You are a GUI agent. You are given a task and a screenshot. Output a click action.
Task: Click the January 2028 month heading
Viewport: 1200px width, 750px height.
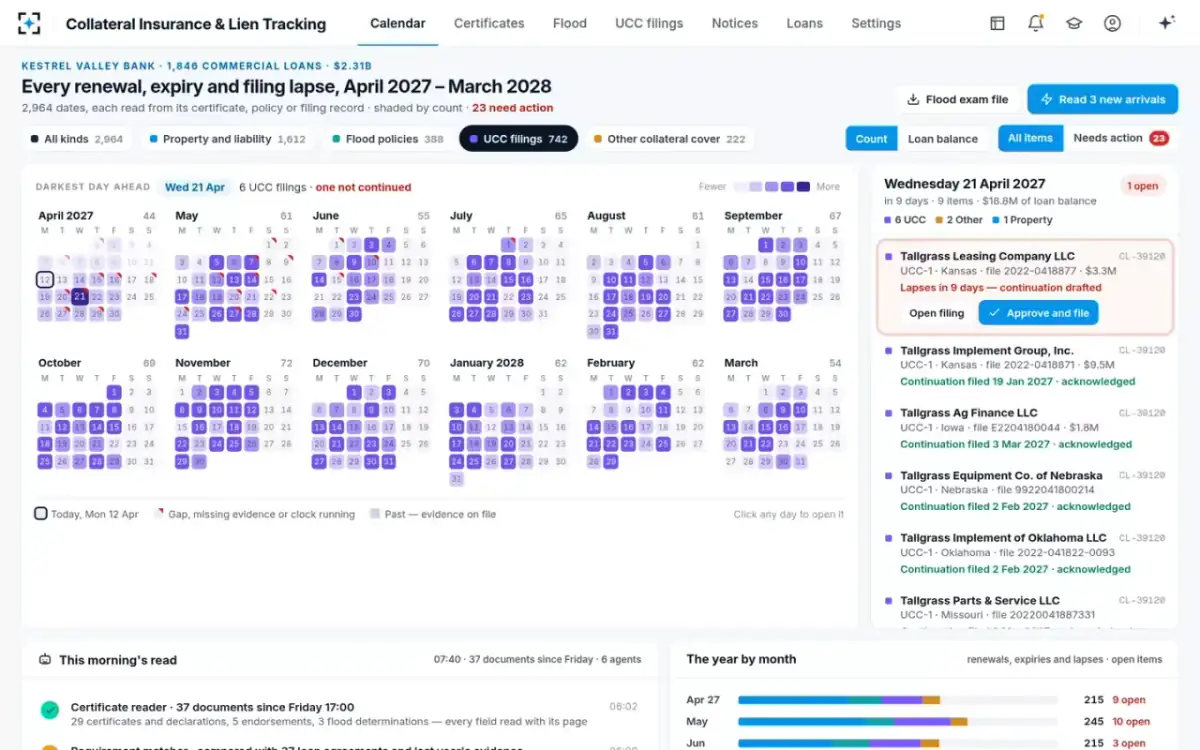click(486, 363)
